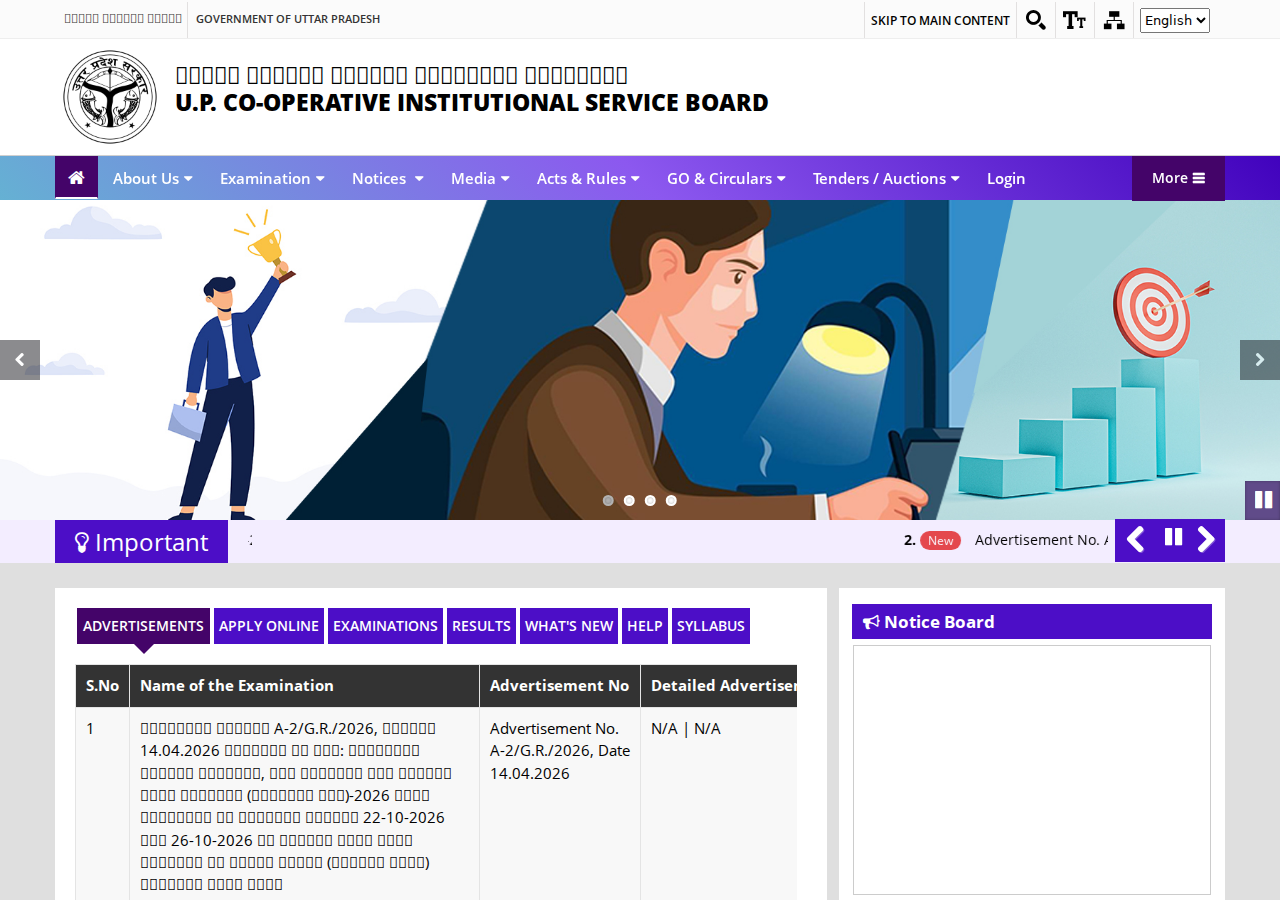Go to previous Important ticker item
1280x900 pixels.
click(1135, 540)
